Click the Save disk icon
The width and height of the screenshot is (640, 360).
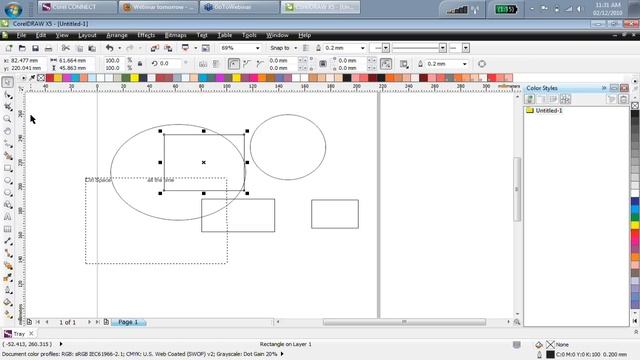click(x=35, y=48)
